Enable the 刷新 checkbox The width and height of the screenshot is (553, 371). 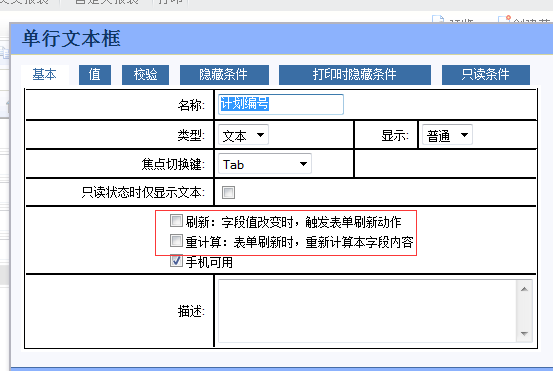[176, 221]
